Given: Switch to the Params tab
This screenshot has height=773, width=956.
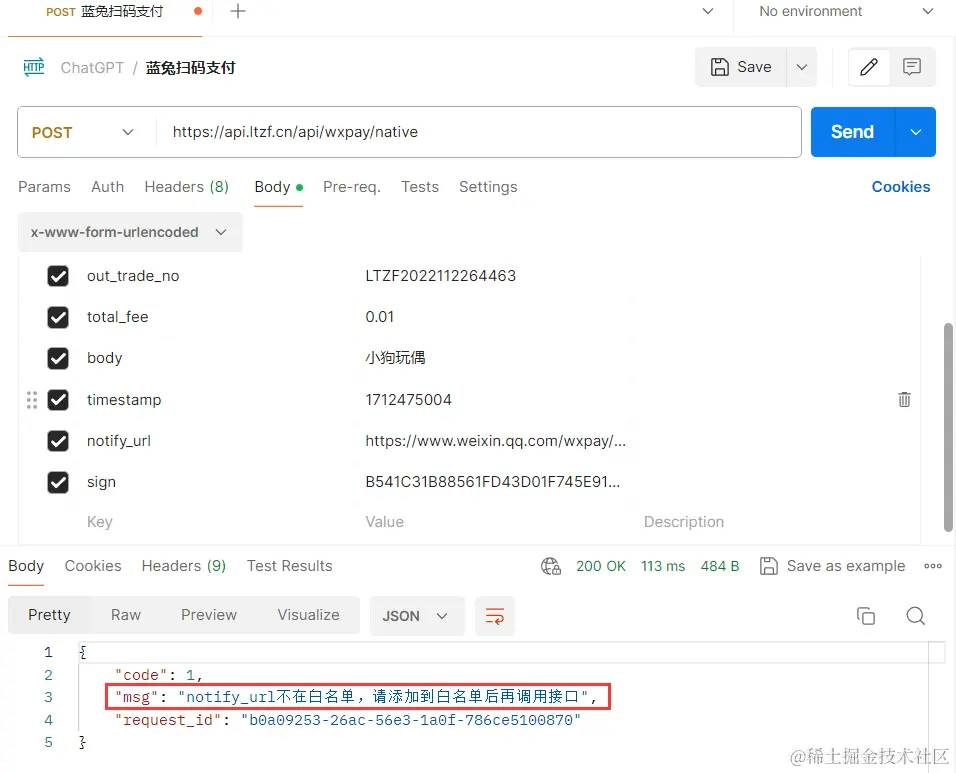Looking at the screenshot, I should tap(45, 187).
